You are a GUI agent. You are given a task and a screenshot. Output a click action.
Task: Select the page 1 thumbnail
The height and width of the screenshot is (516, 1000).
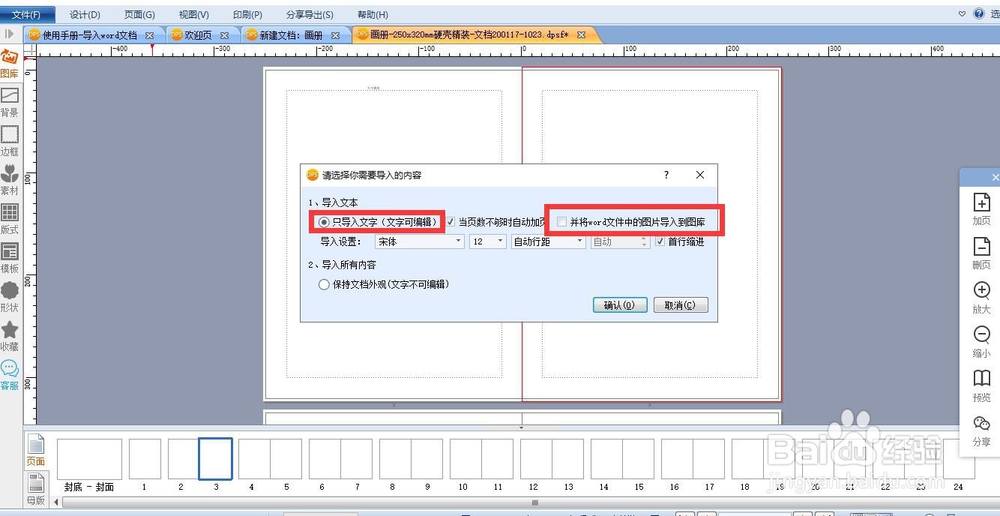(x=145, y=459)
